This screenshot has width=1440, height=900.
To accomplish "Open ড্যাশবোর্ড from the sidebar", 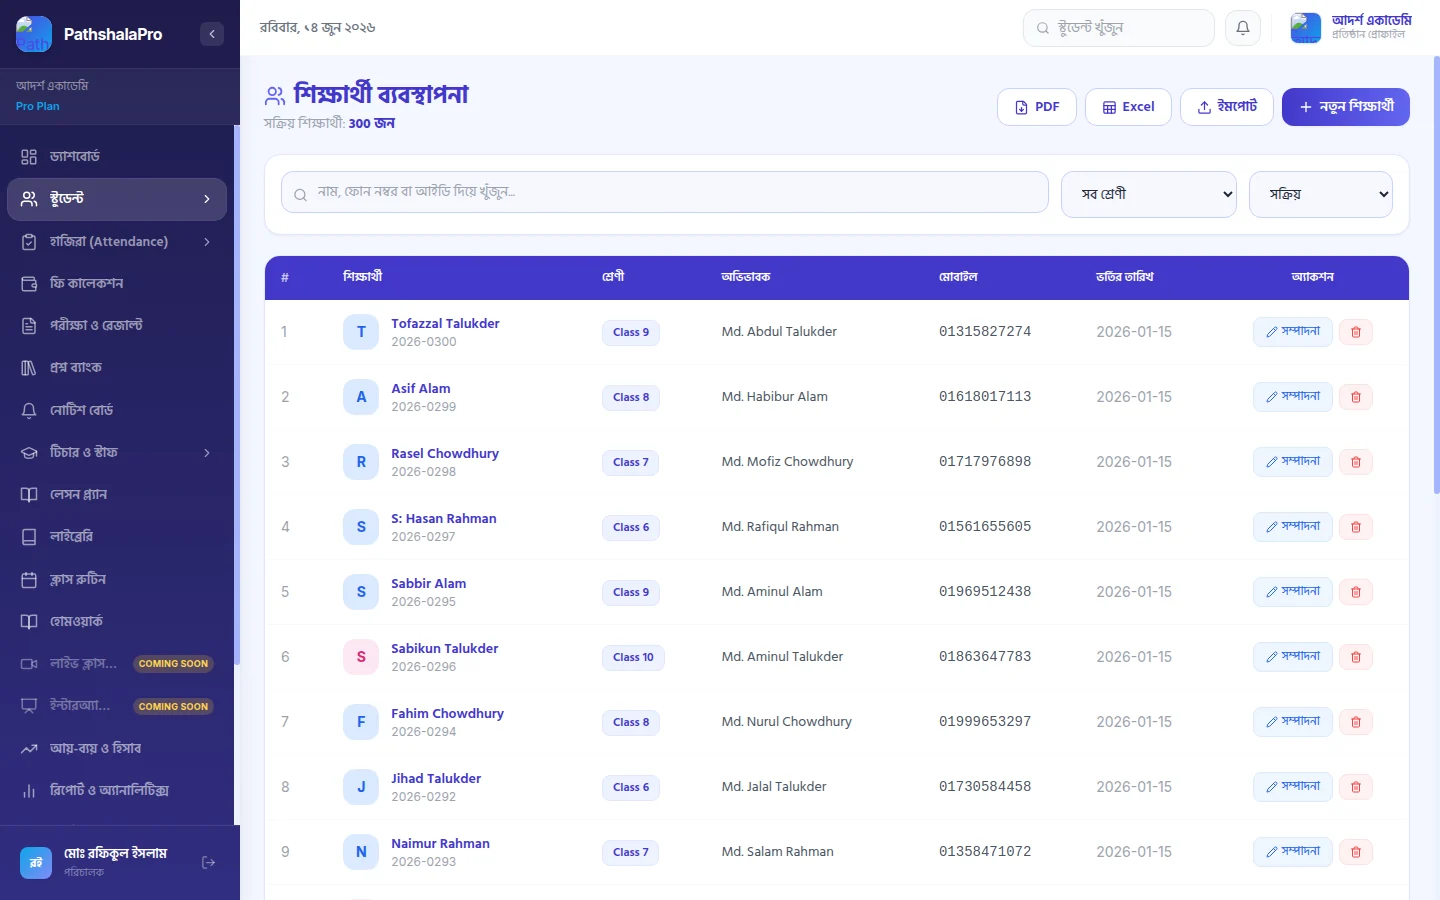I will [117, 157].
